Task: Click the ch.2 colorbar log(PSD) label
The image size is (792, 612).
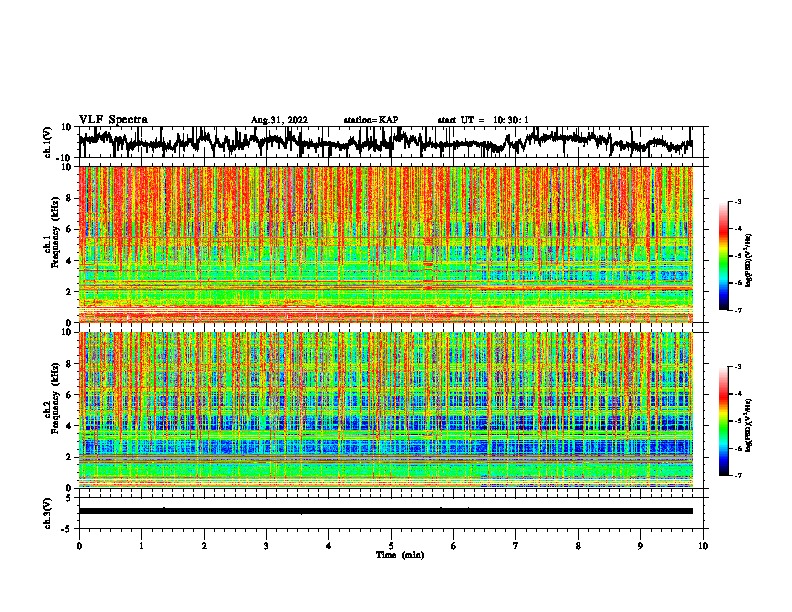Action: pyautogui.click(x=748, y=425)
